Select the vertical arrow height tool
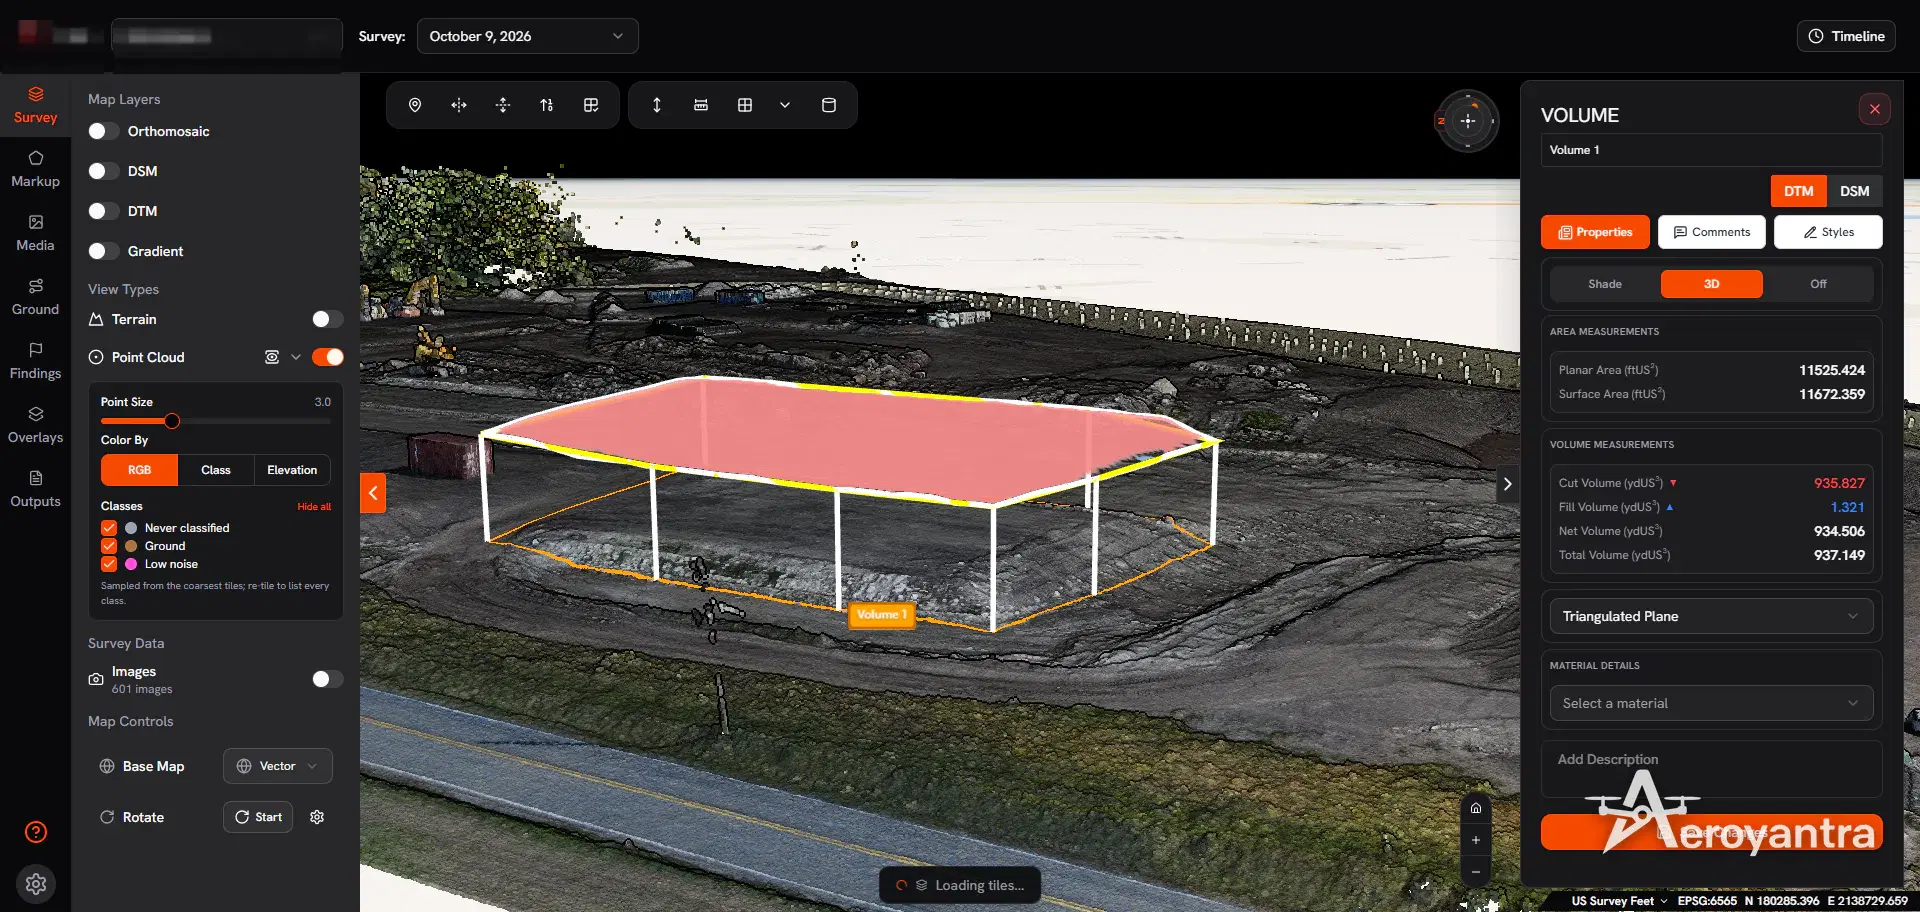 pos(657,105)
